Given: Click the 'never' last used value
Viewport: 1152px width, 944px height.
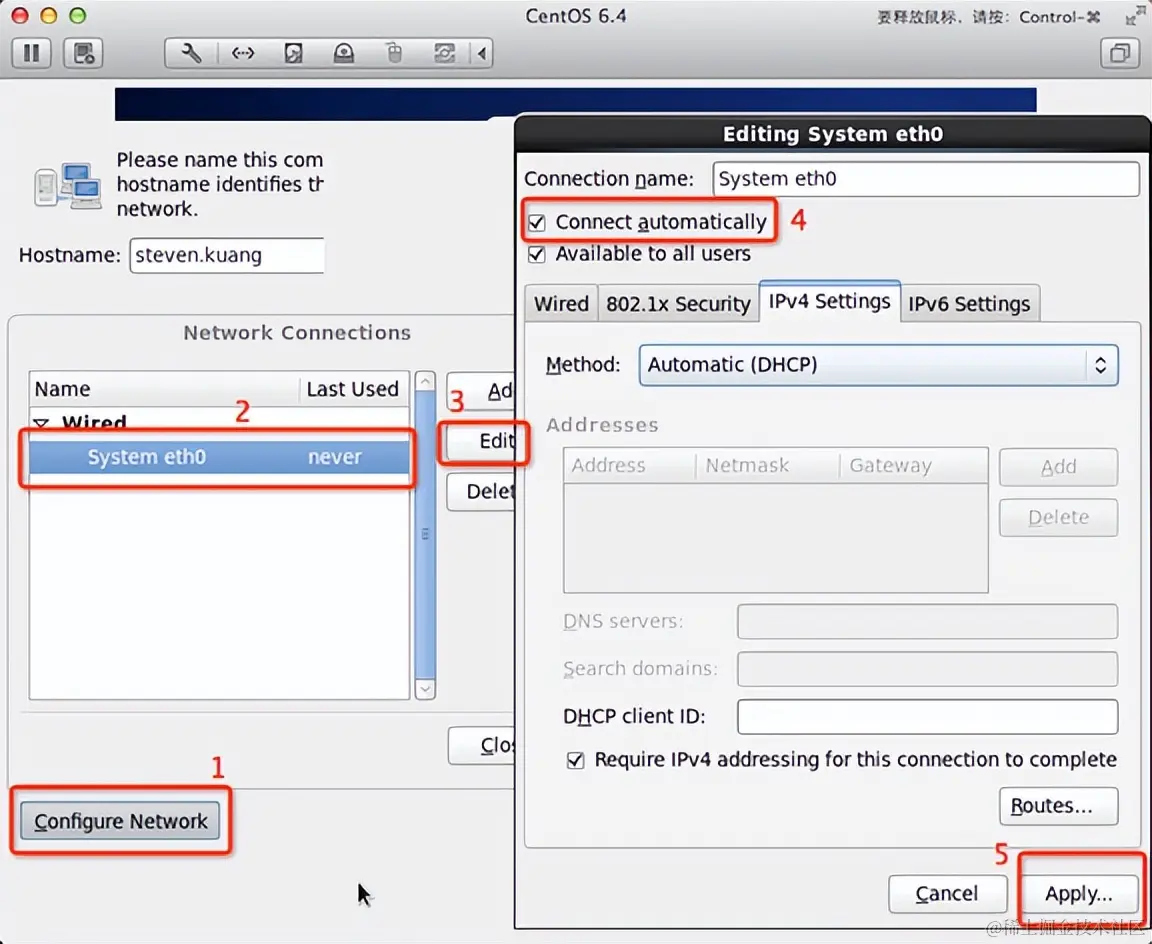Looking at the screenshot, I should 334,457.
